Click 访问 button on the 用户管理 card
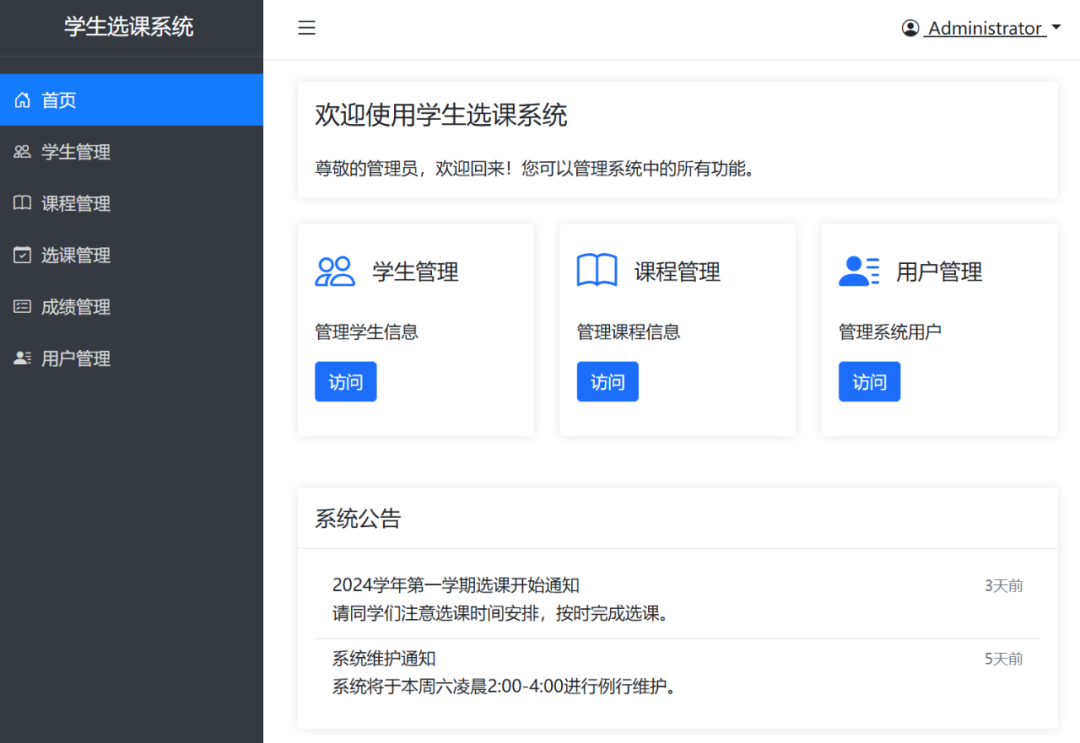 click(x=869, y=381)
